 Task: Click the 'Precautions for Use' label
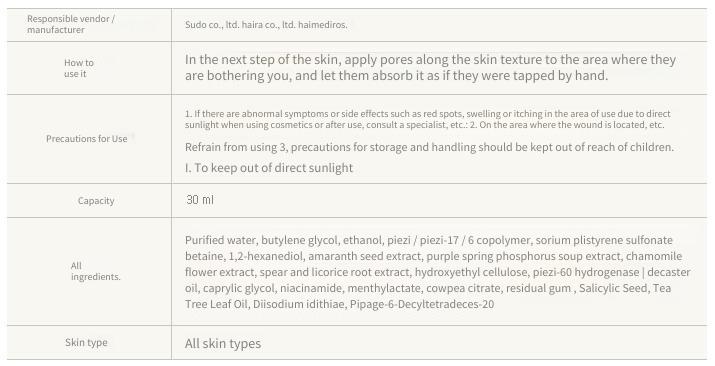tap(87, 139)
